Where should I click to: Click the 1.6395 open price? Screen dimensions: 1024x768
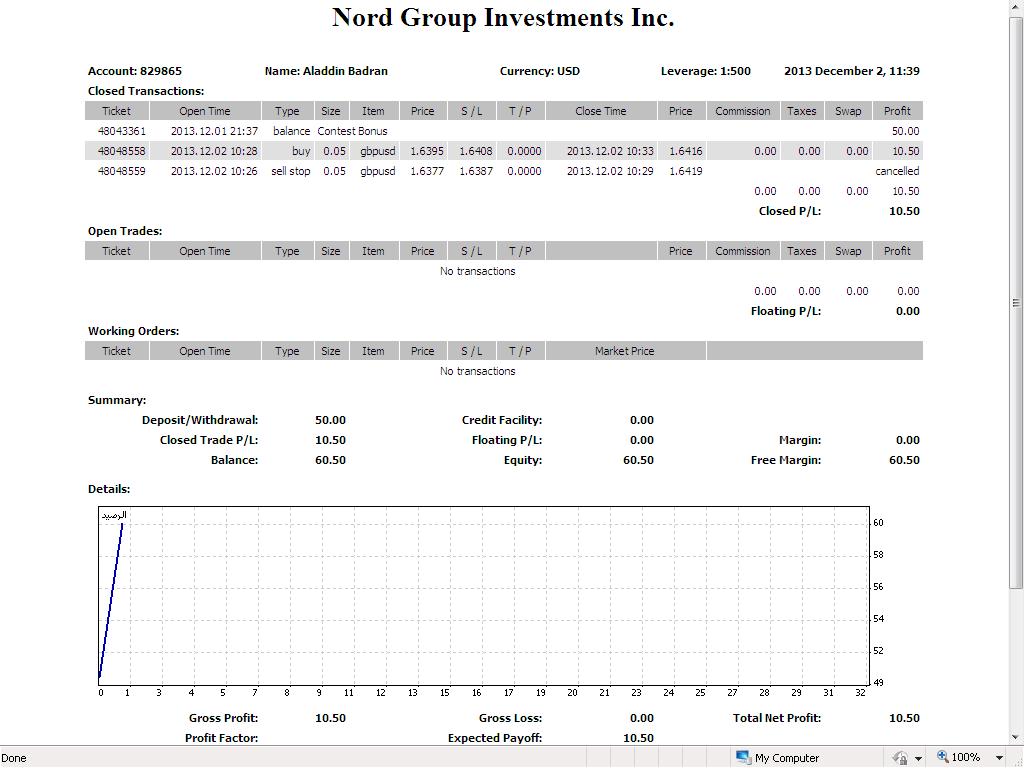[x=426, y=151]
